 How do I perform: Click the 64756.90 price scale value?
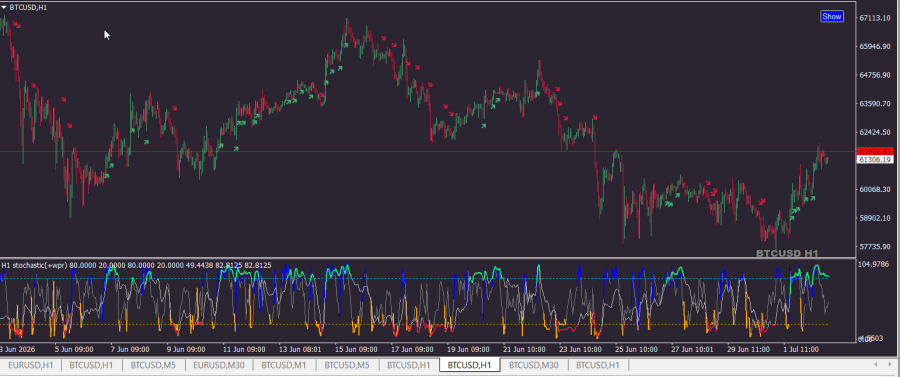click(x=875, y=75)
